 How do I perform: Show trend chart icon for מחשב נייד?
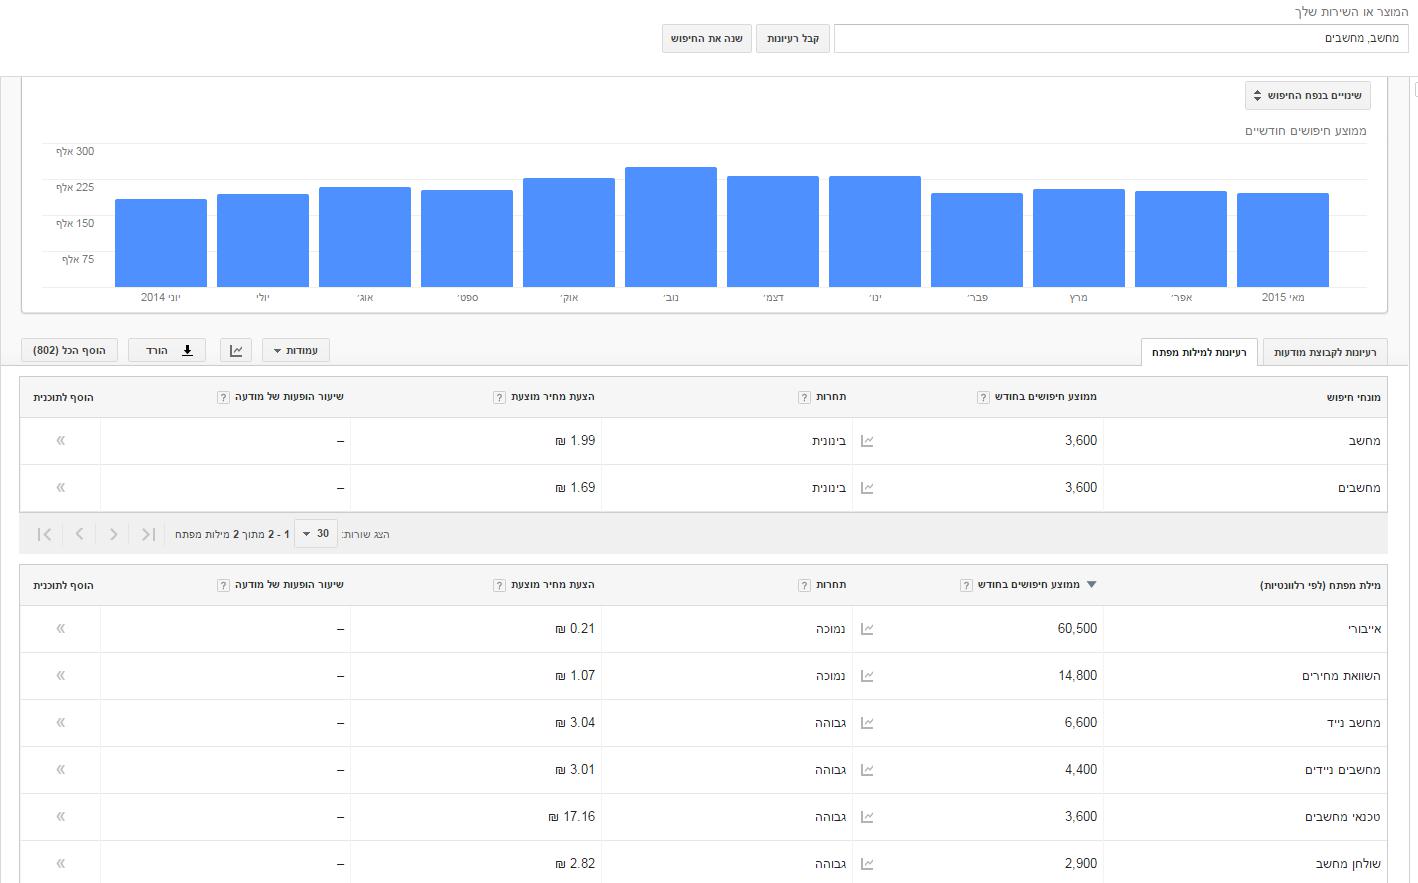tap(867, 723)
